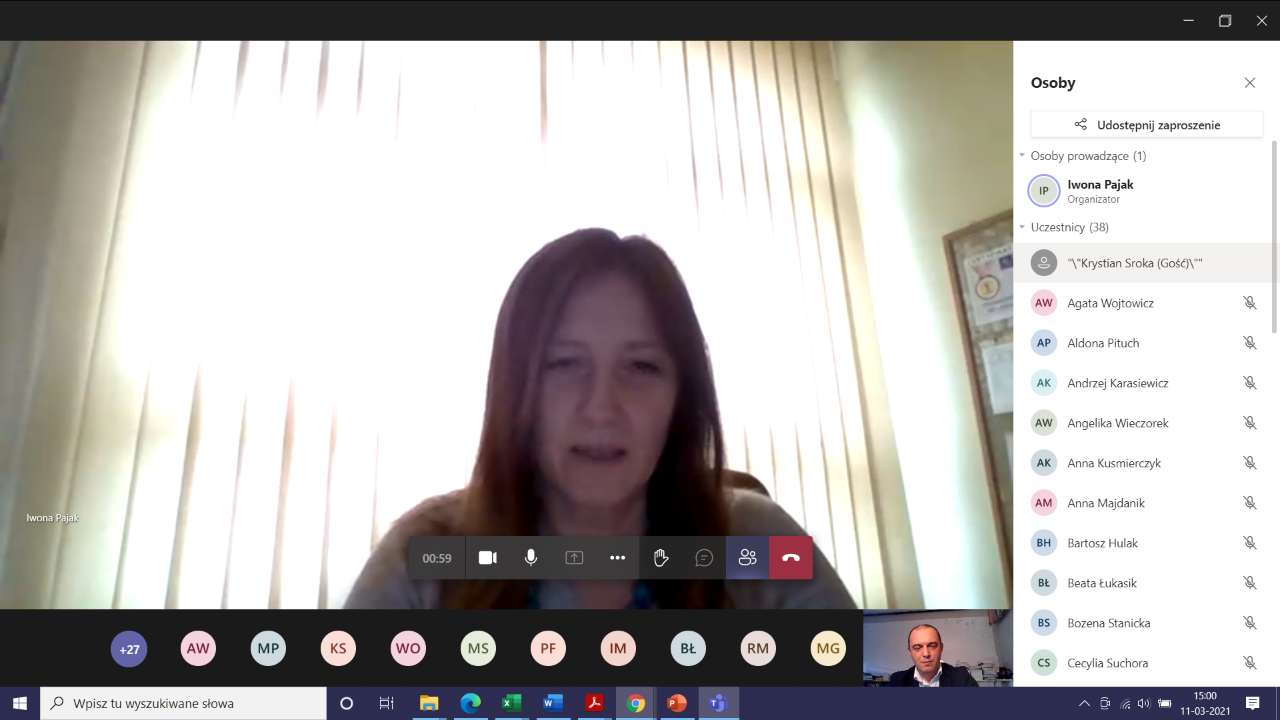Image resolution: width=1280 pixels, height=720 pixels.
Task: Hang up the call
Action: [x=791, y=558]
